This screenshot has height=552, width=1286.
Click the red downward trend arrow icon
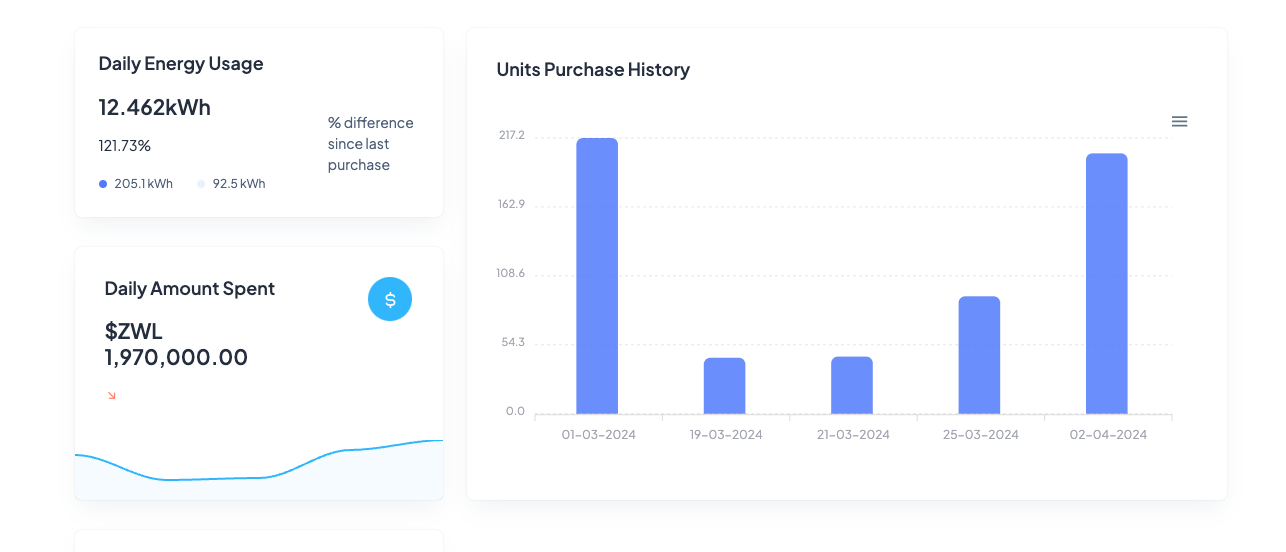112,396
